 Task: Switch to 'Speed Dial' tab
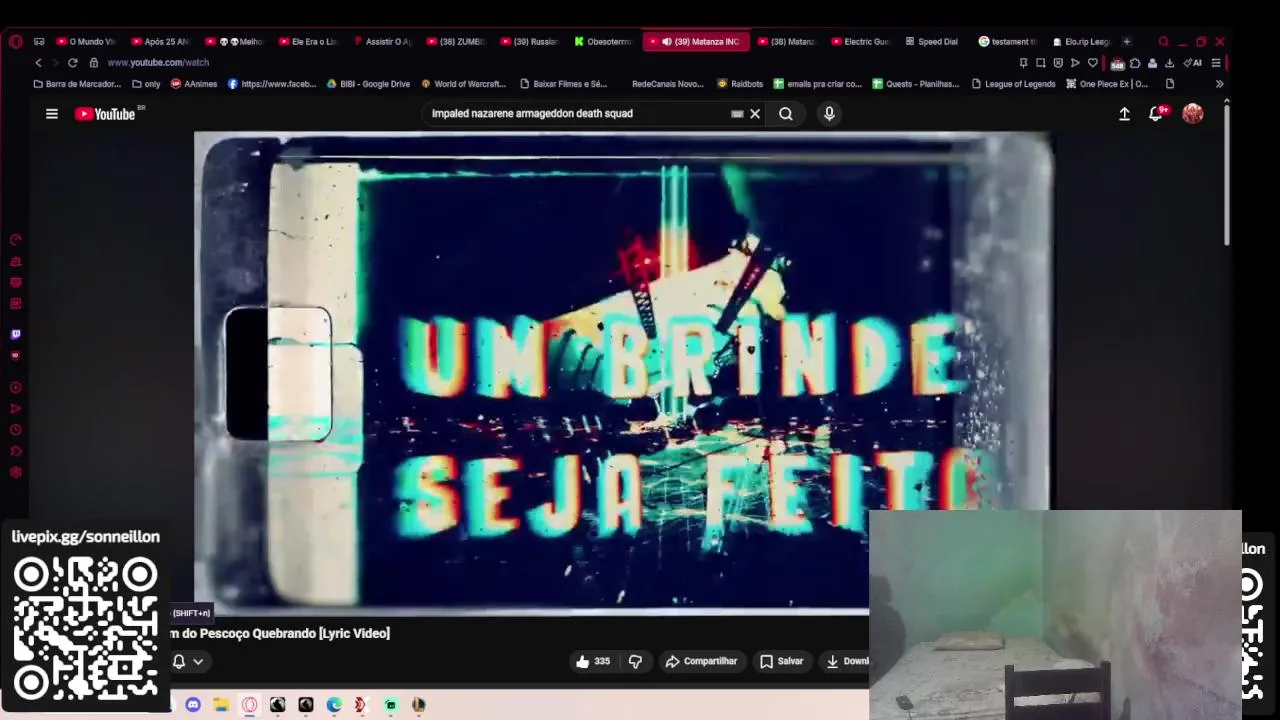click(x=932, y=42)
